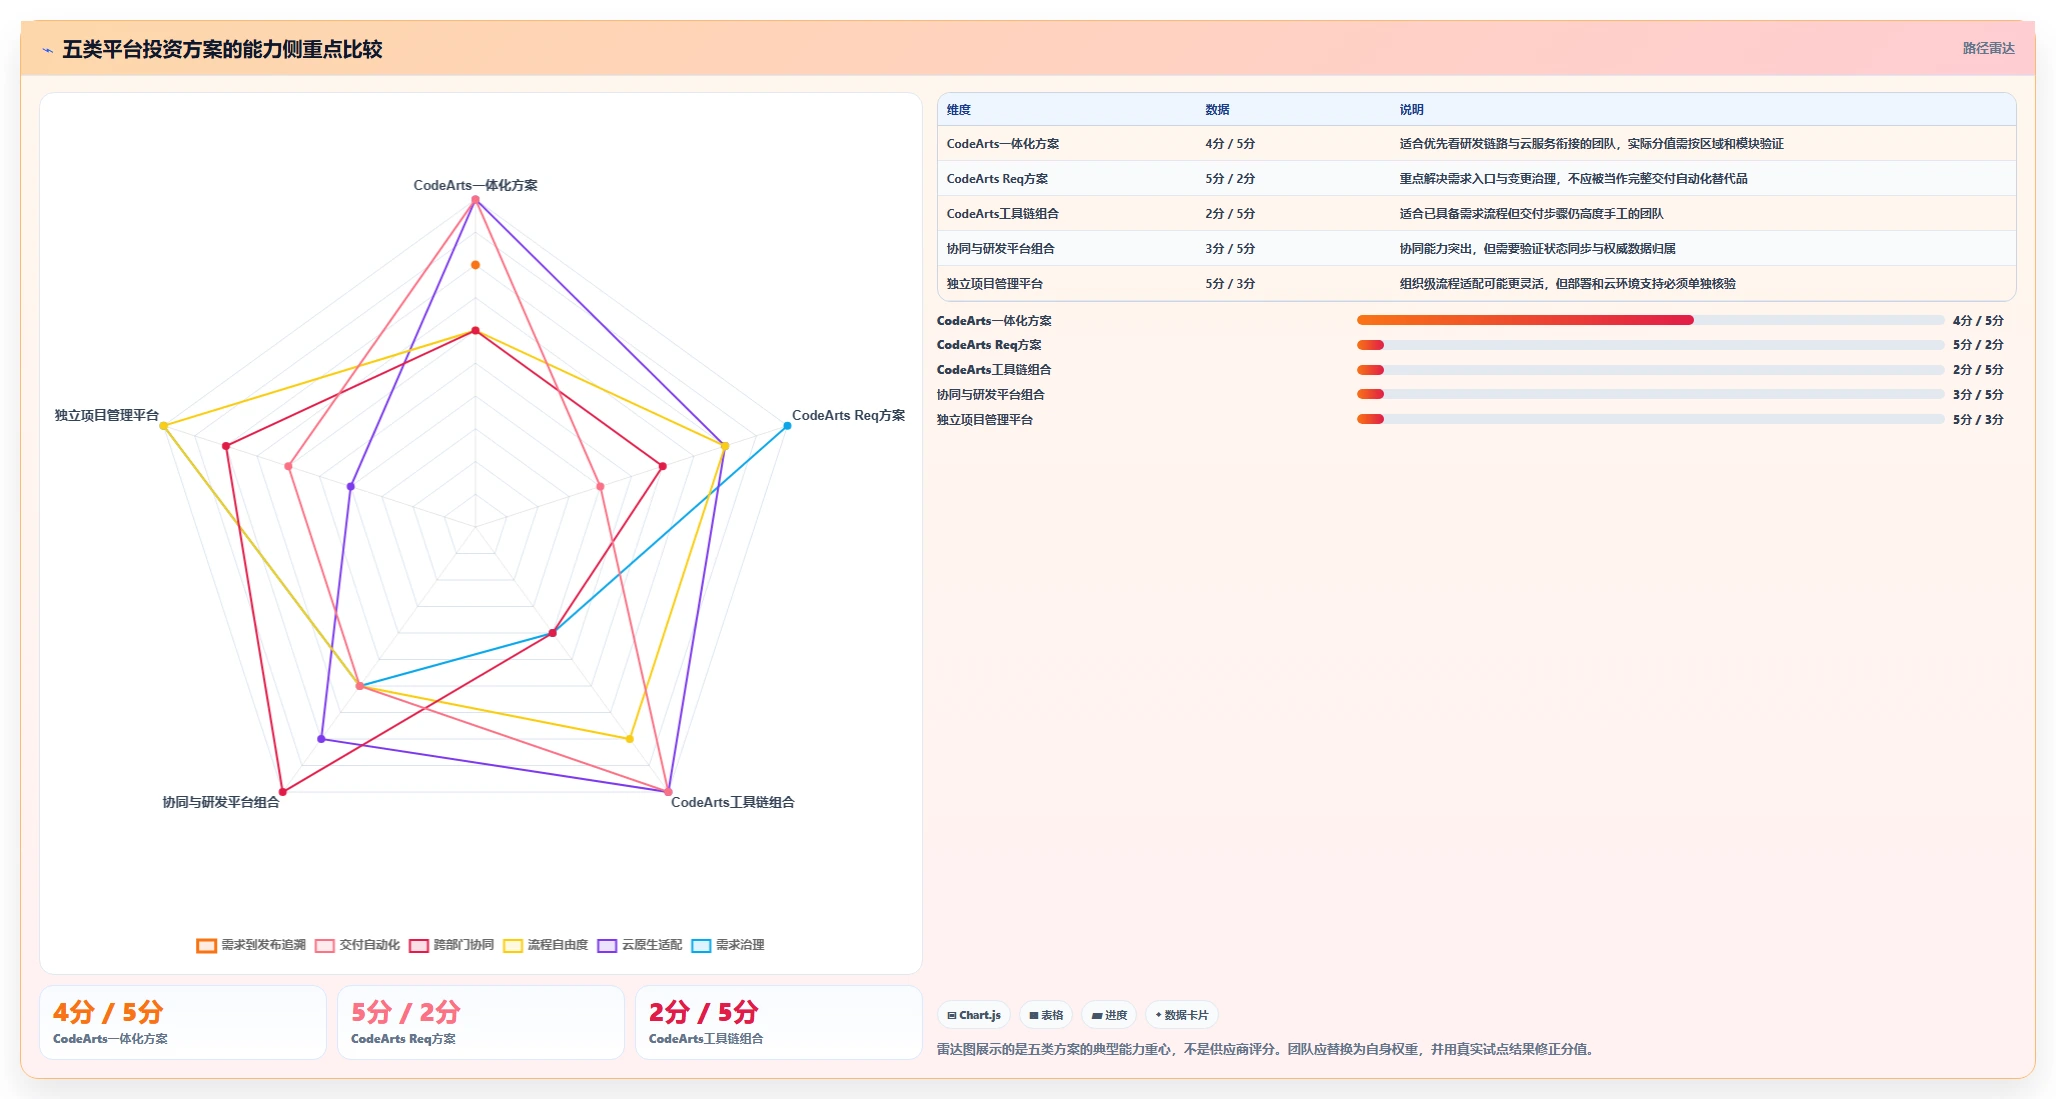Click the 协同与研发平台组合 radar axis label
This screenshot has width=2056, height=1099.
221,802
